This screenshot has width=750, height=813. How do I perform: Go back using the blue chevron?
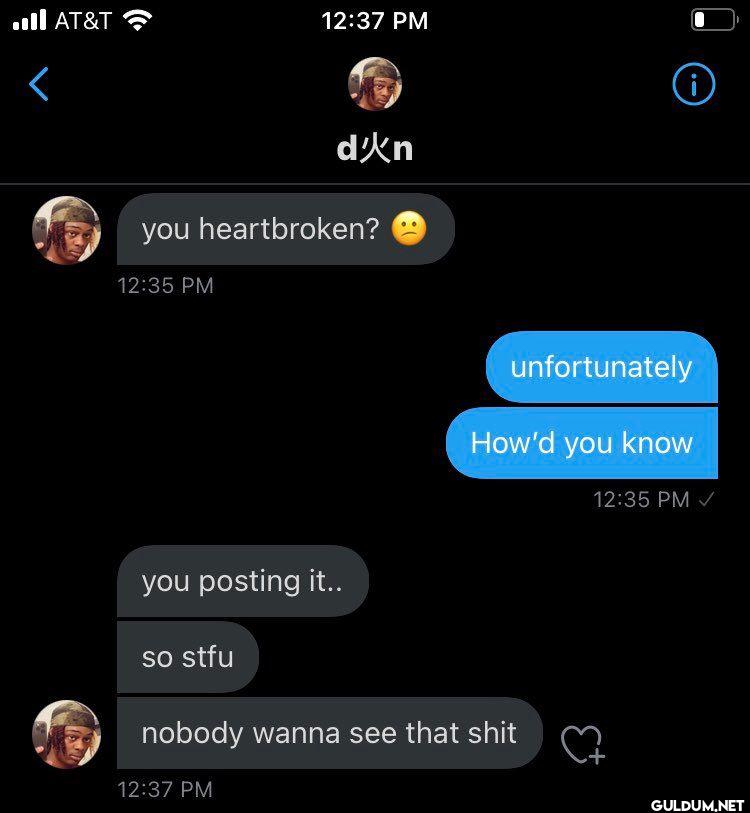coord(39,84)
